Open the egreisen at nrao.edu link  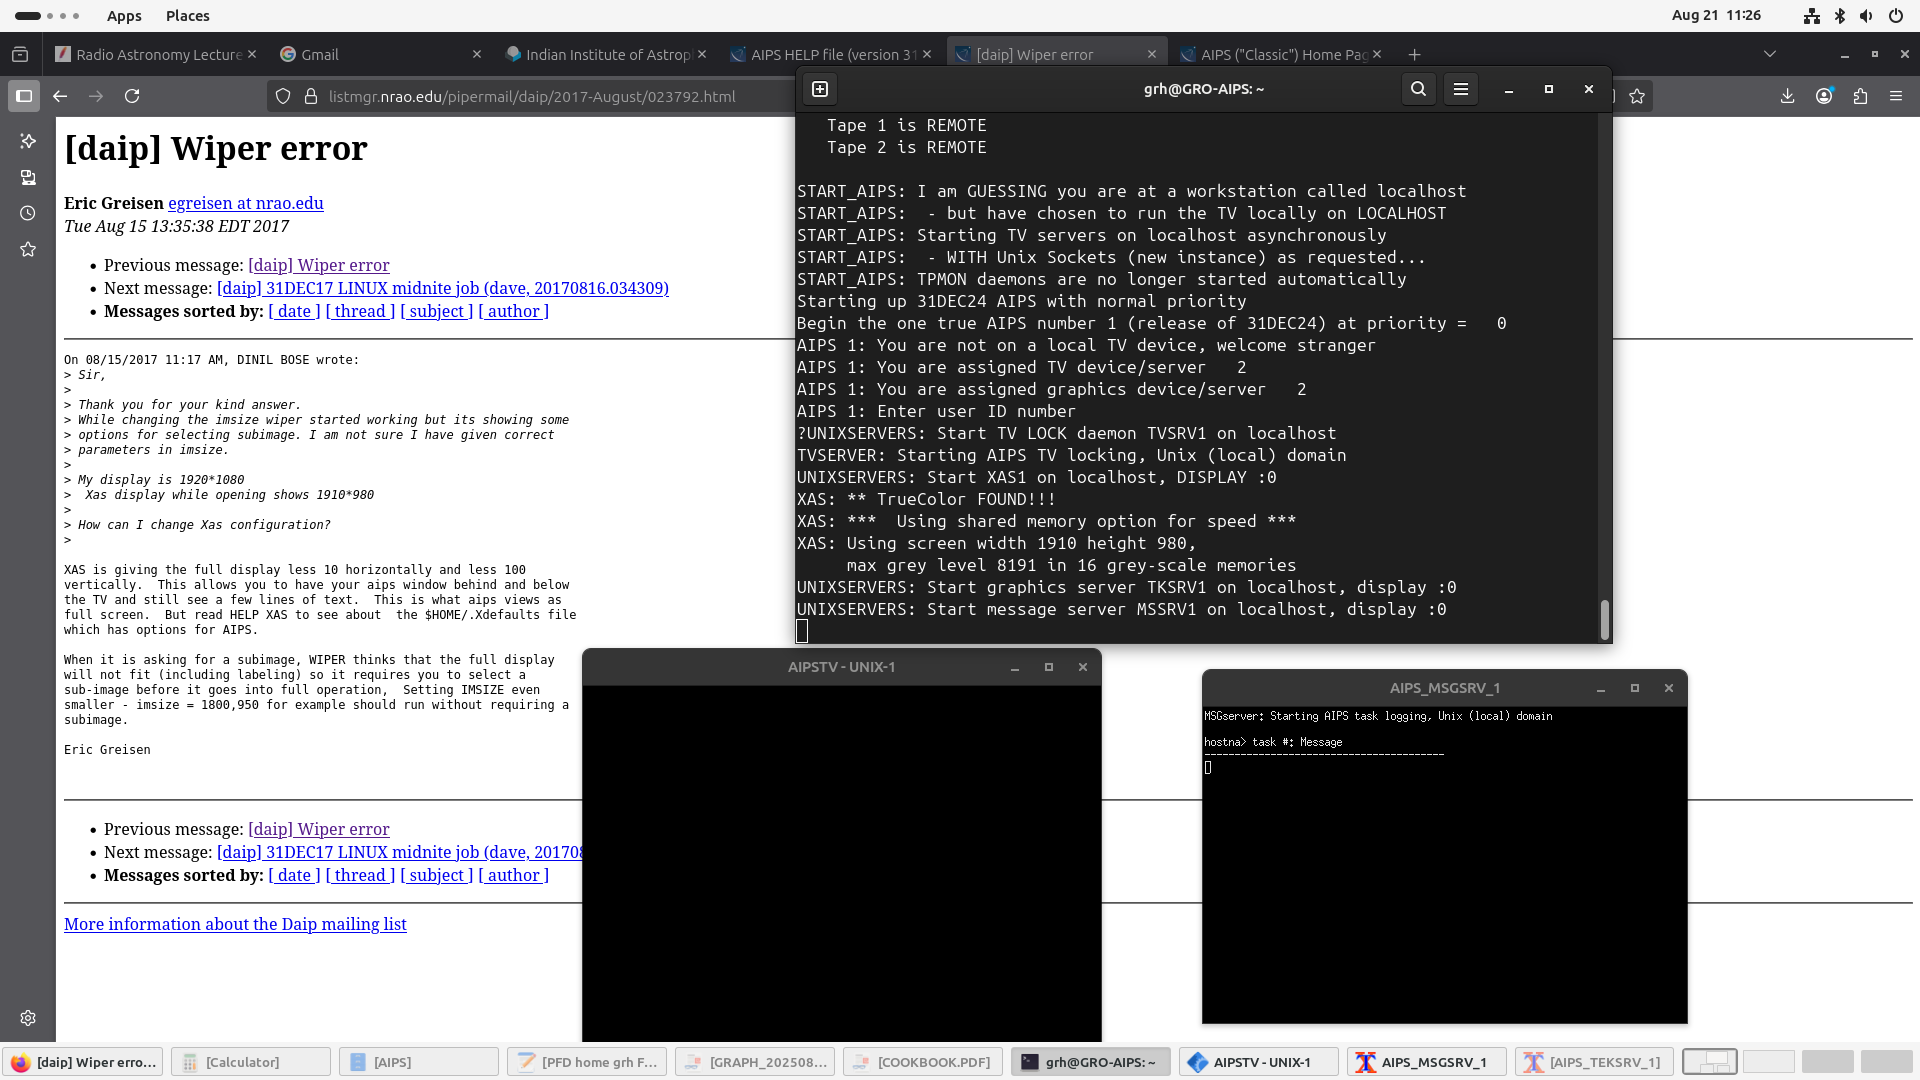[x=245, y=203]
